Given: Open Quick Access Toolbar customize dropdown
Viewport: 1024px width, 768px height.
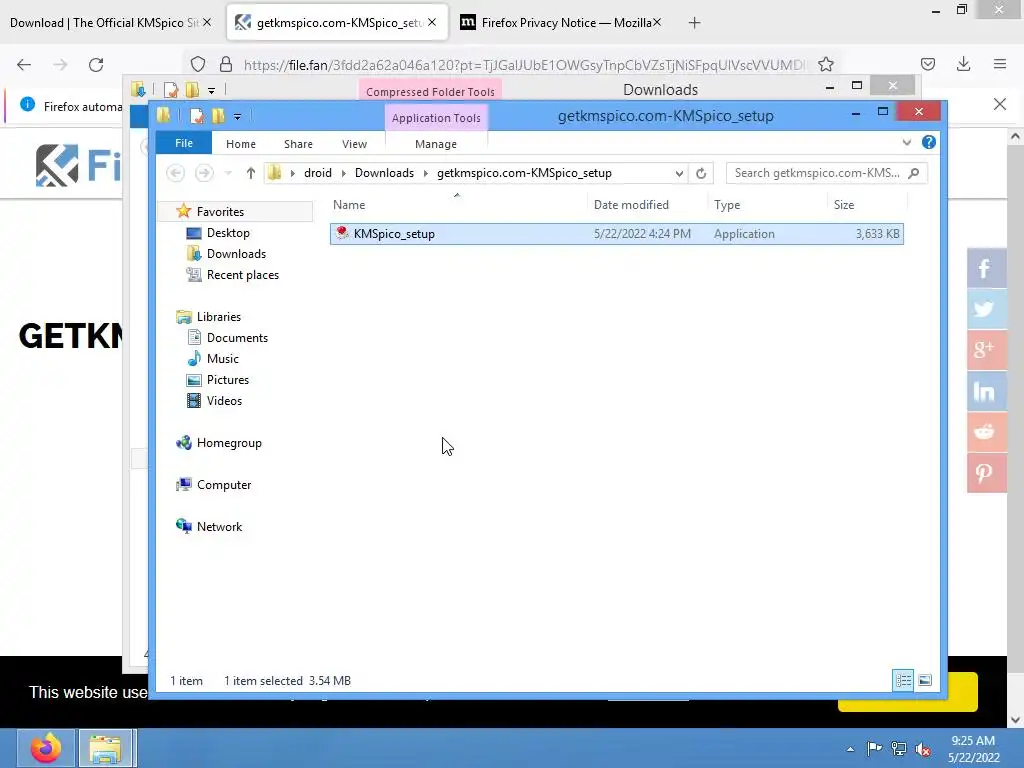Looking at the screenshot, I should pos(238,117).
